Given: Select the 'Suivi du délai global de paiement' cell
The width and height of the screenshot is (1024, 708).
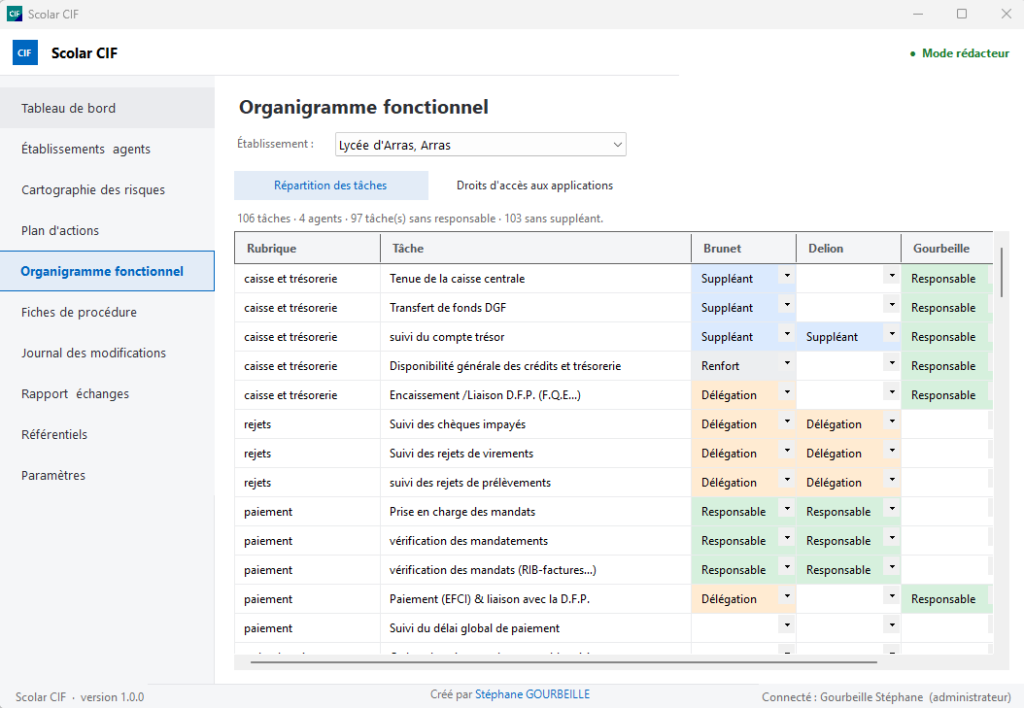Looking at the screenshot, I should pyautogui.click(x=536, y=628).
